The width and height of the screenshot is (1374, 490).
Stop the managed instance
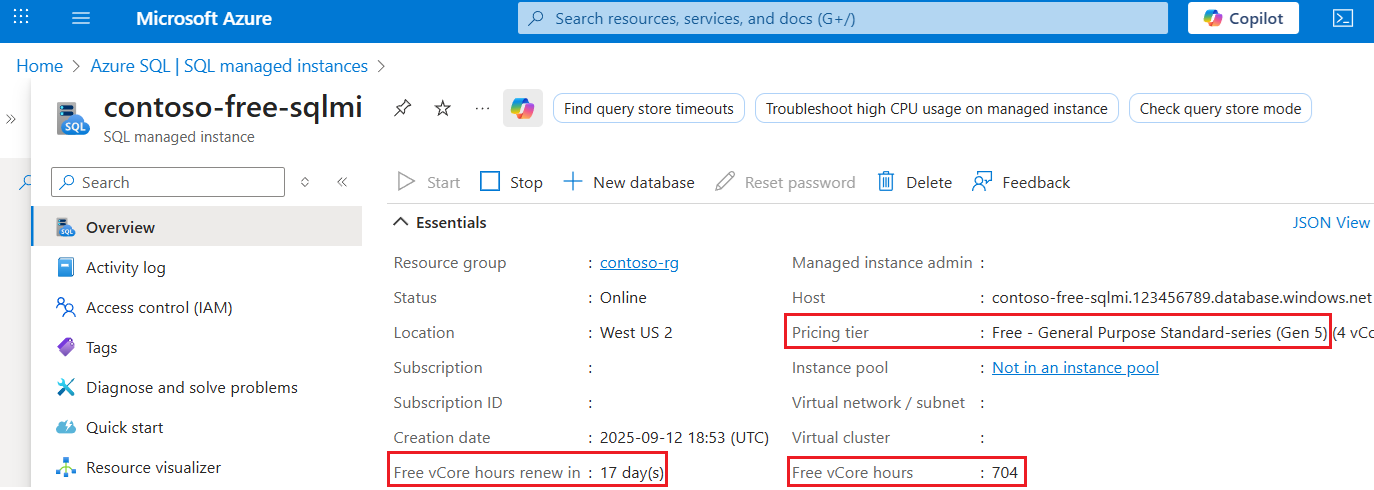pyautogui.click(x=511, y=182)
